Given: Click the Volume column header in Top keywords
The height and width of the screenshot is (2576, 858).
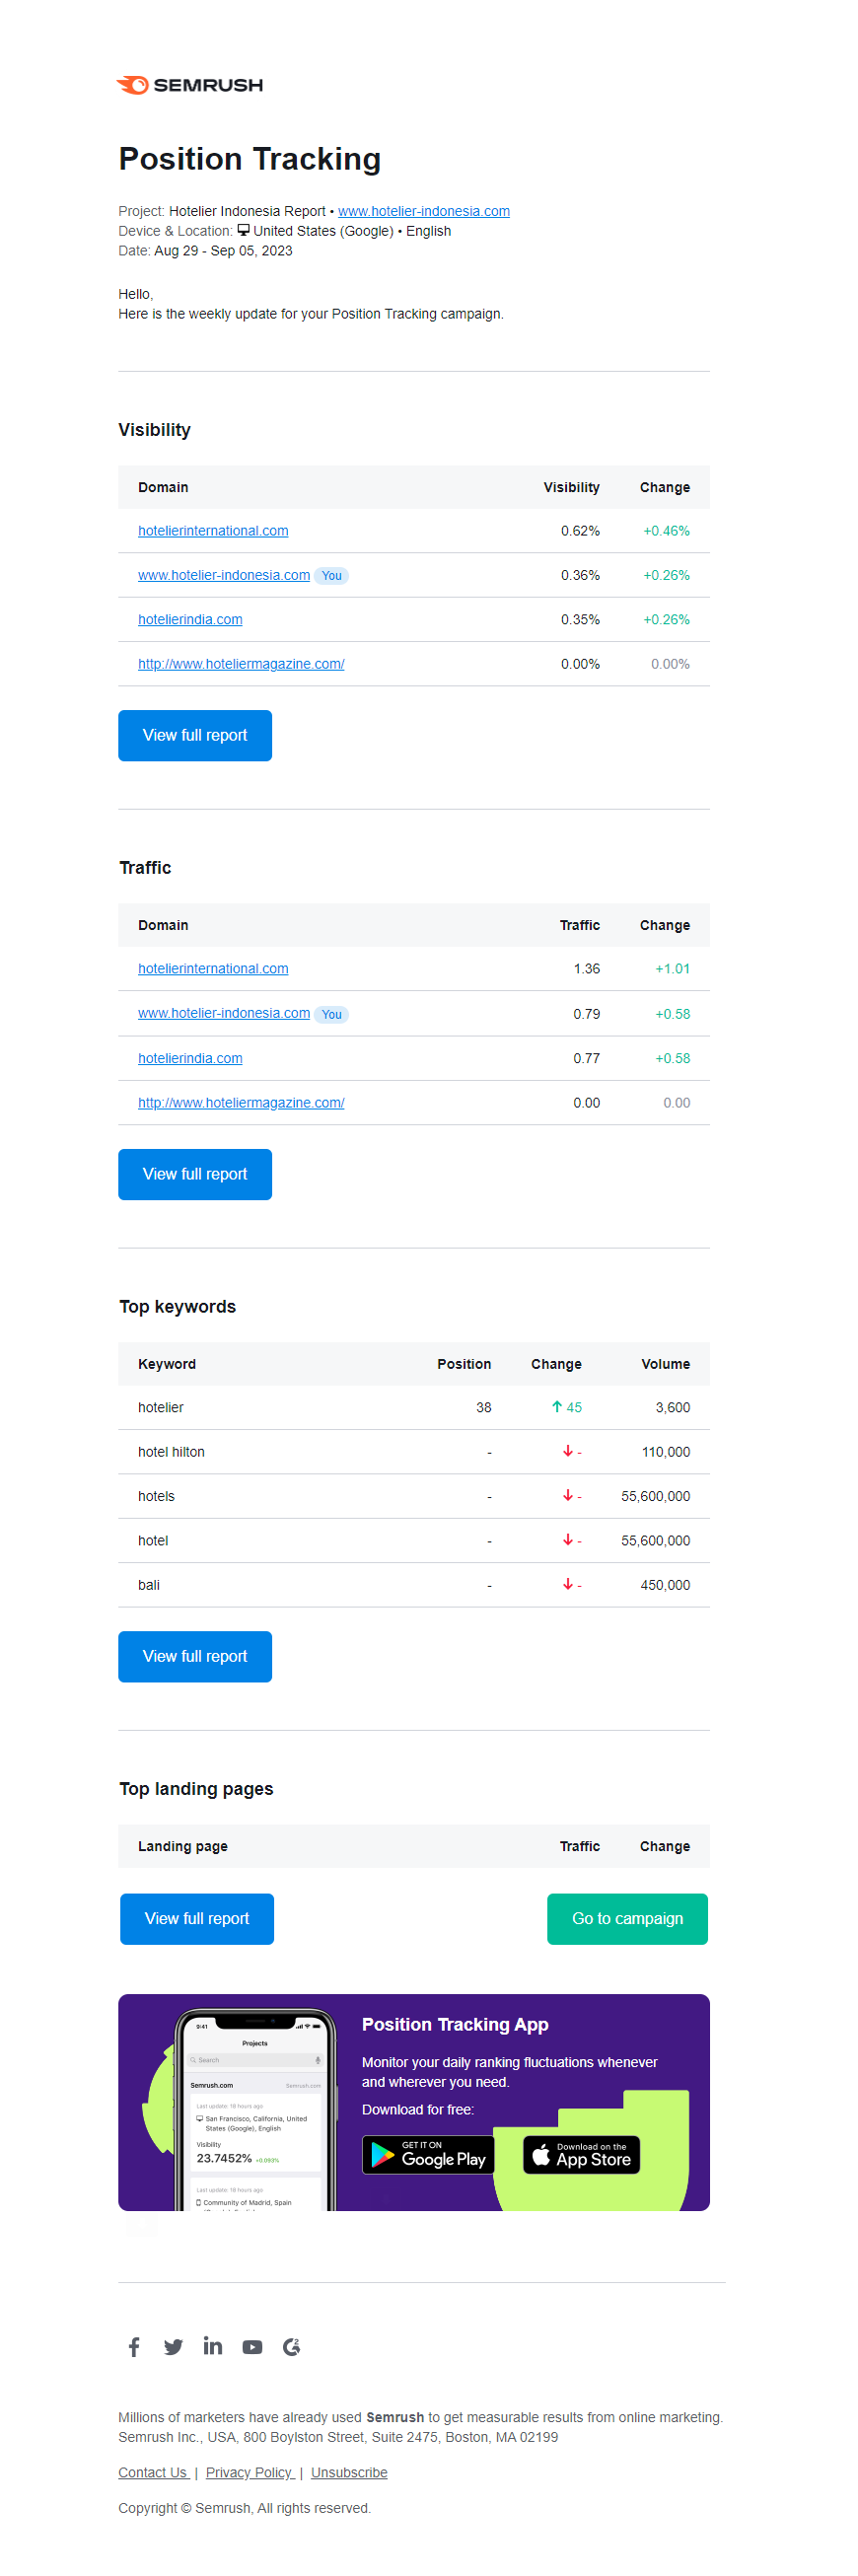Looking at the screenshot, I should (666, 1364).
